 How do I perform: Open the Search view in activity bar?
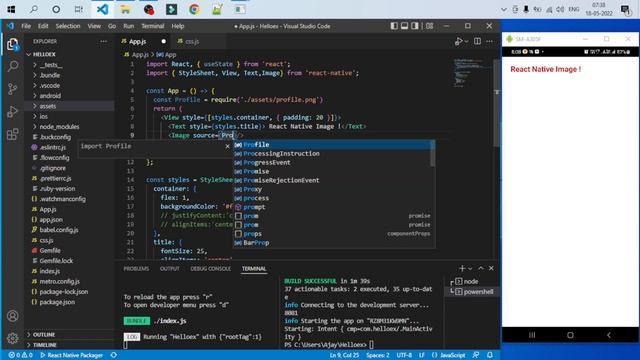pos(13,66)
